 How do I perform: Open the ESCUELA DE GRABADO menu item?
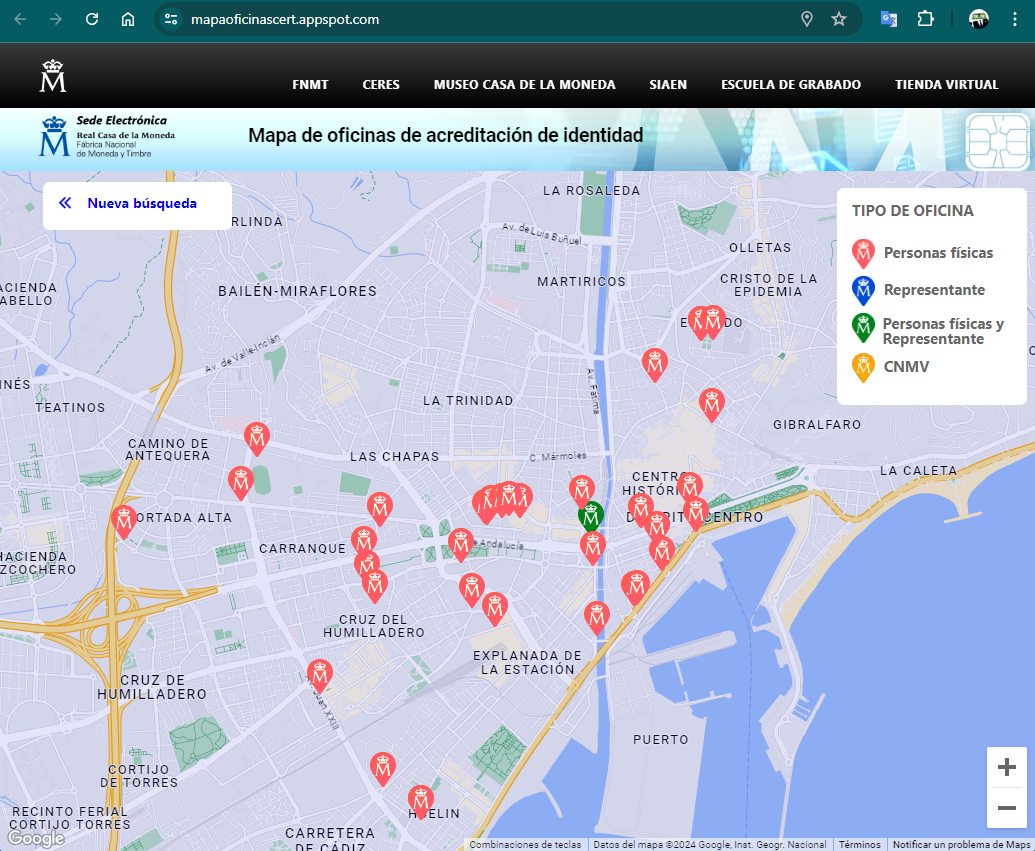(x=790, y=85)
